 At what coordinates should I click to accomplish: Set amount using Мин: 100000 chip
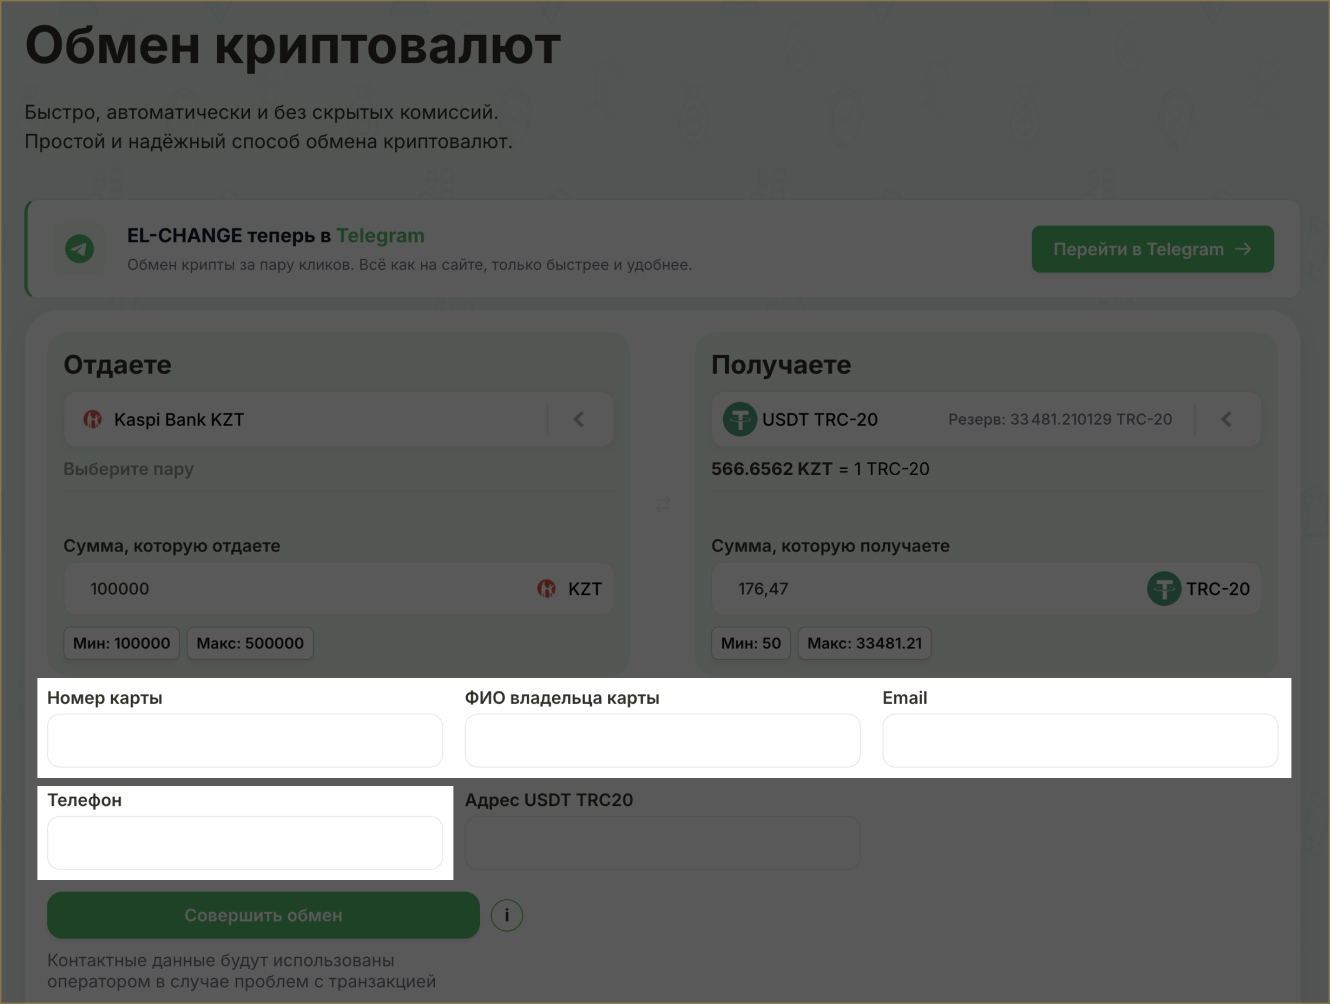click(x=121, y=643)
